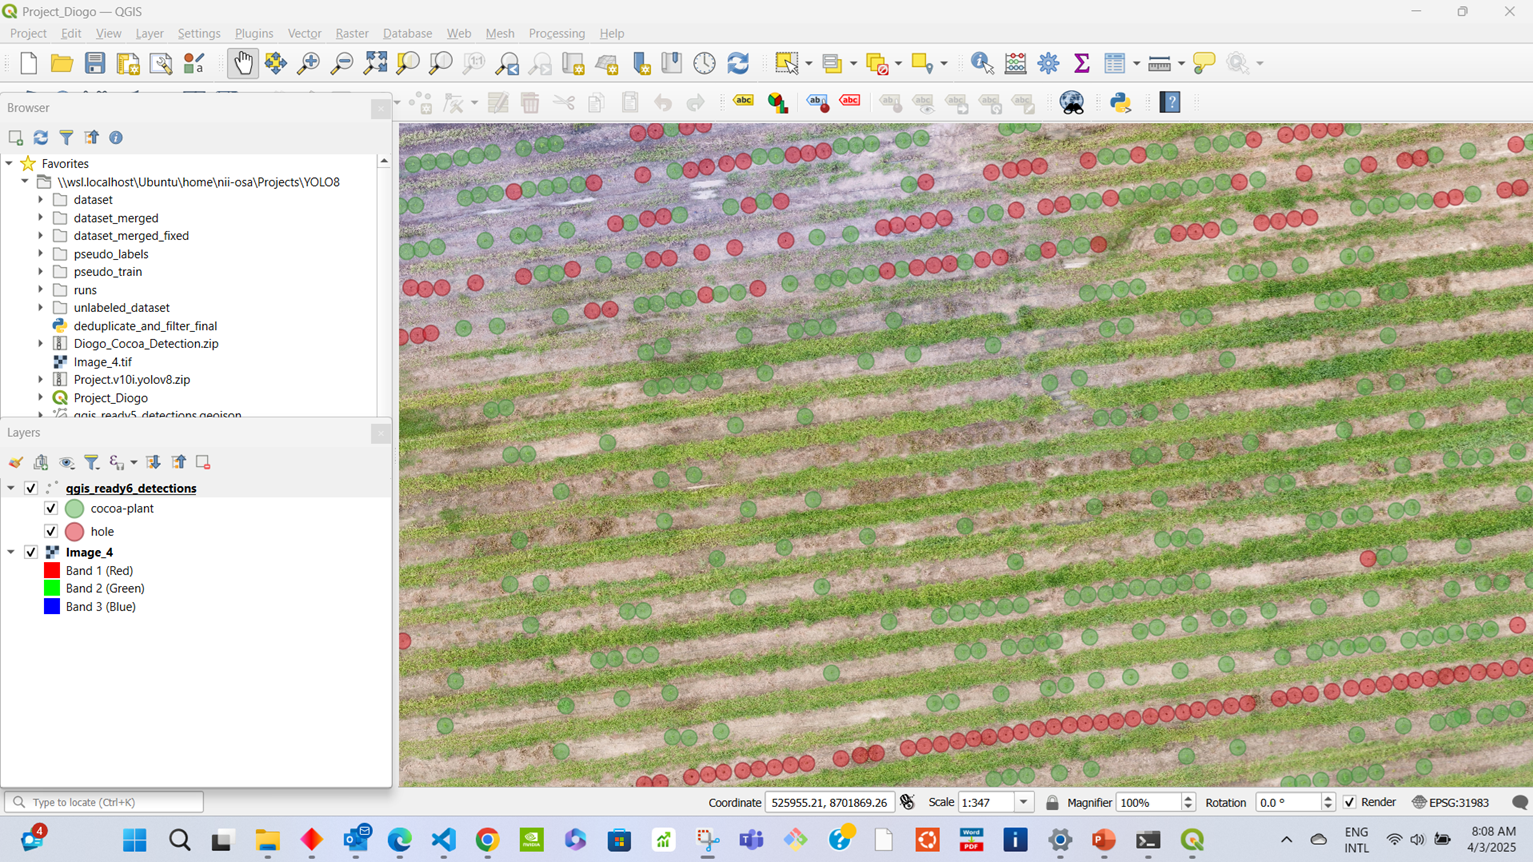Select the Pan Map hand tool
Screen dimensions: 1533x862
[243, 63]
